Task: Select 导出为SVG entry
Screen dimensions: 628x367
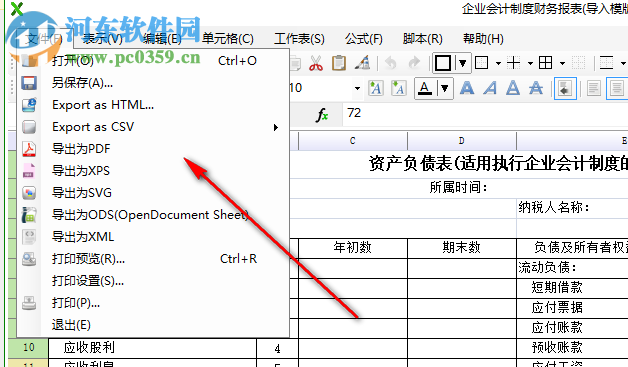Action: (x=153, y=193)
